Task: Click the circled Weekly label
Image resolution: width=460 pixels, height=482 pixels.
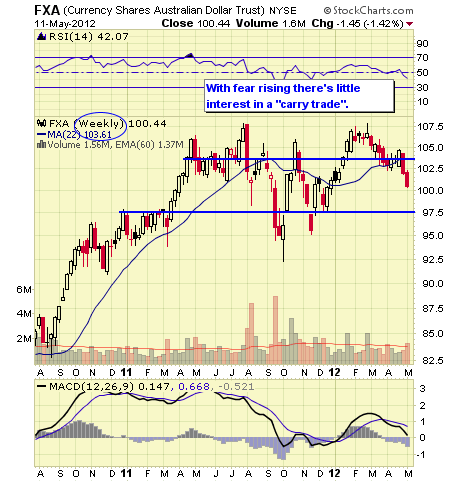Action: pos(100,124)
